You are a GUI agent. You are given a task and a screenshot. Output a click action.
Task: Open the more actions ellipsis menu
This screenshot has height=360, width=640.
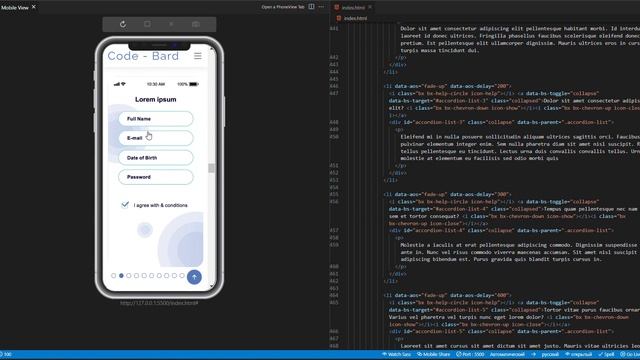[321, 7]
